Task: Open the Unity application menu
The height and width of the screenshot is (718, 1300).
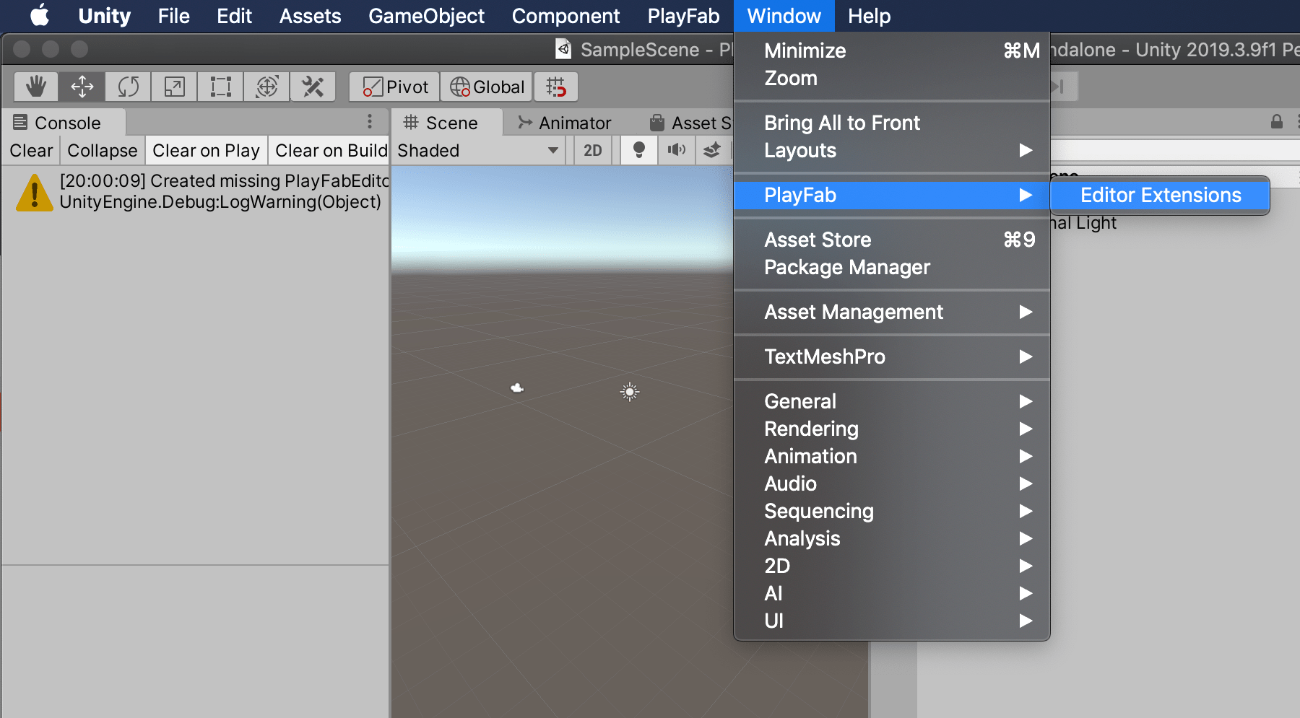Action: (105, 16)
